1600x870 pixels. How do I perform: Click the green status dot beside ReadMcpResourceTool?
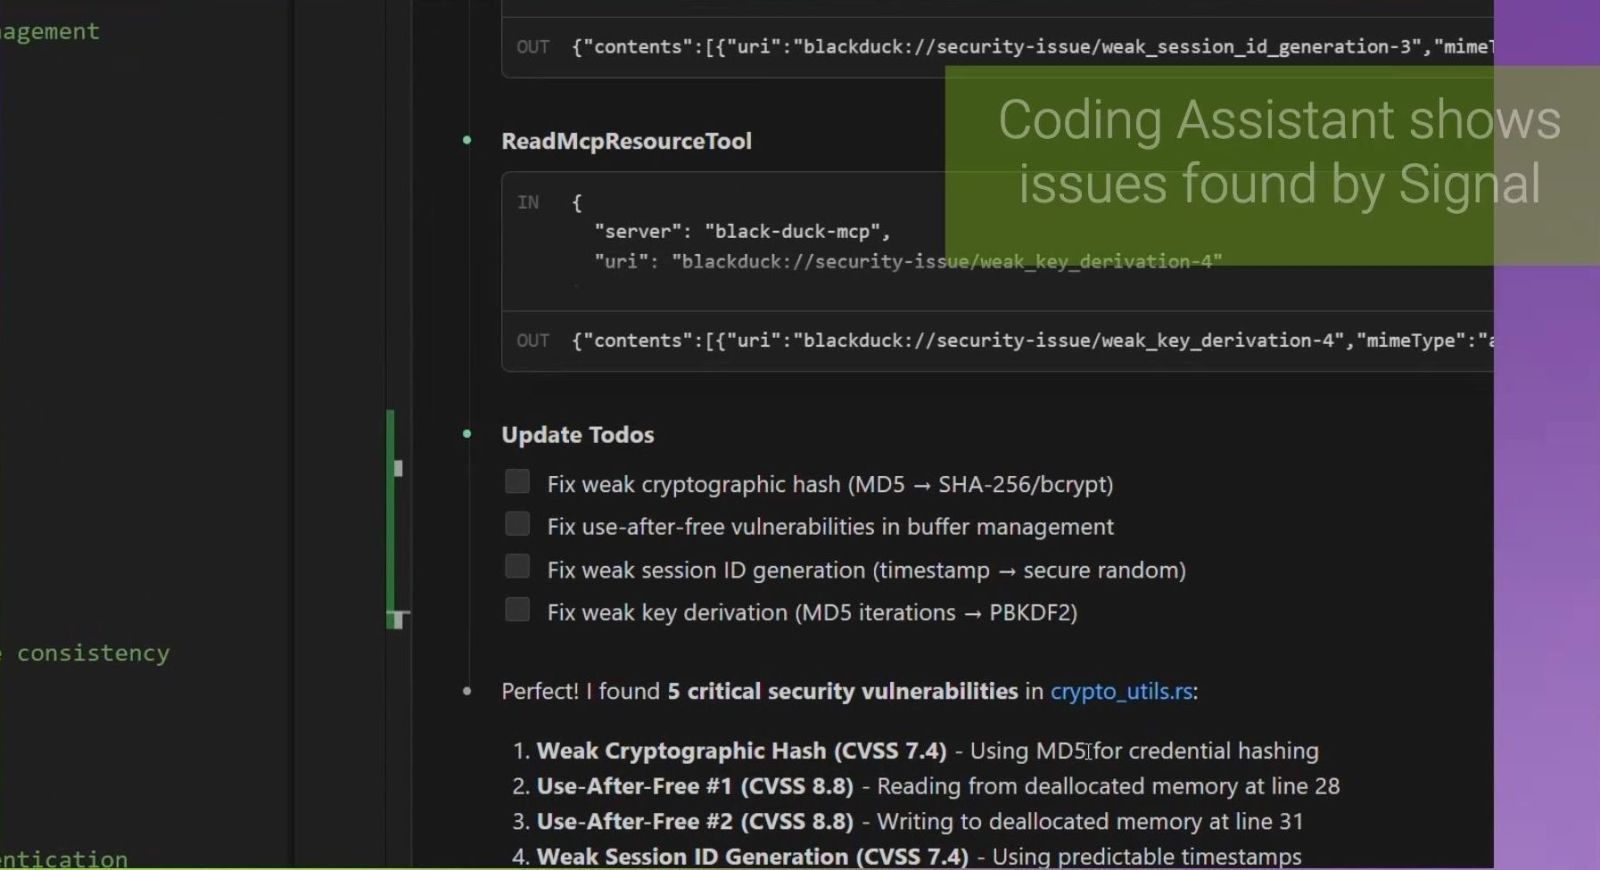click(467, 141)
